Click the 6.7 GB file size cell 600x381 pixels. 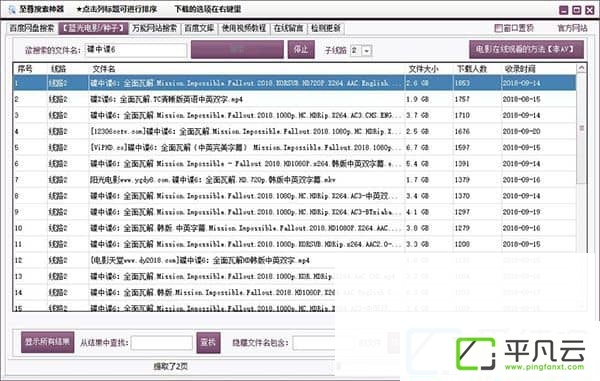pyautogui.click(x=417, y=147)
